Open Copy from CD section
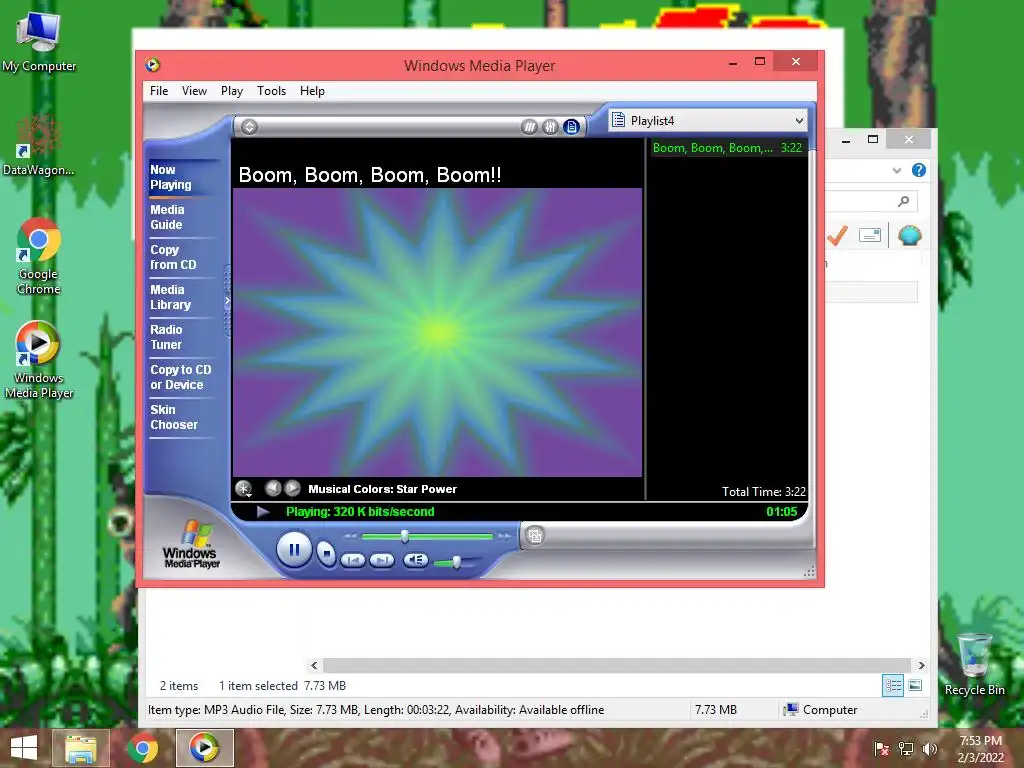This screenshot has height=768, width=1024. click(173, 257)
